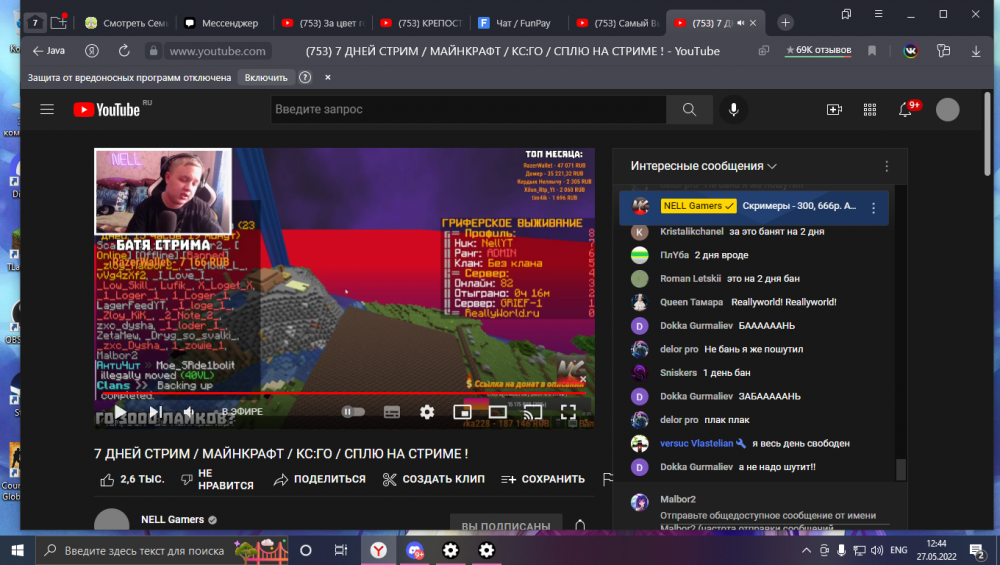Mute the video player volume
This screenshot has height=565, width=1000.
(x=189, y=412)
